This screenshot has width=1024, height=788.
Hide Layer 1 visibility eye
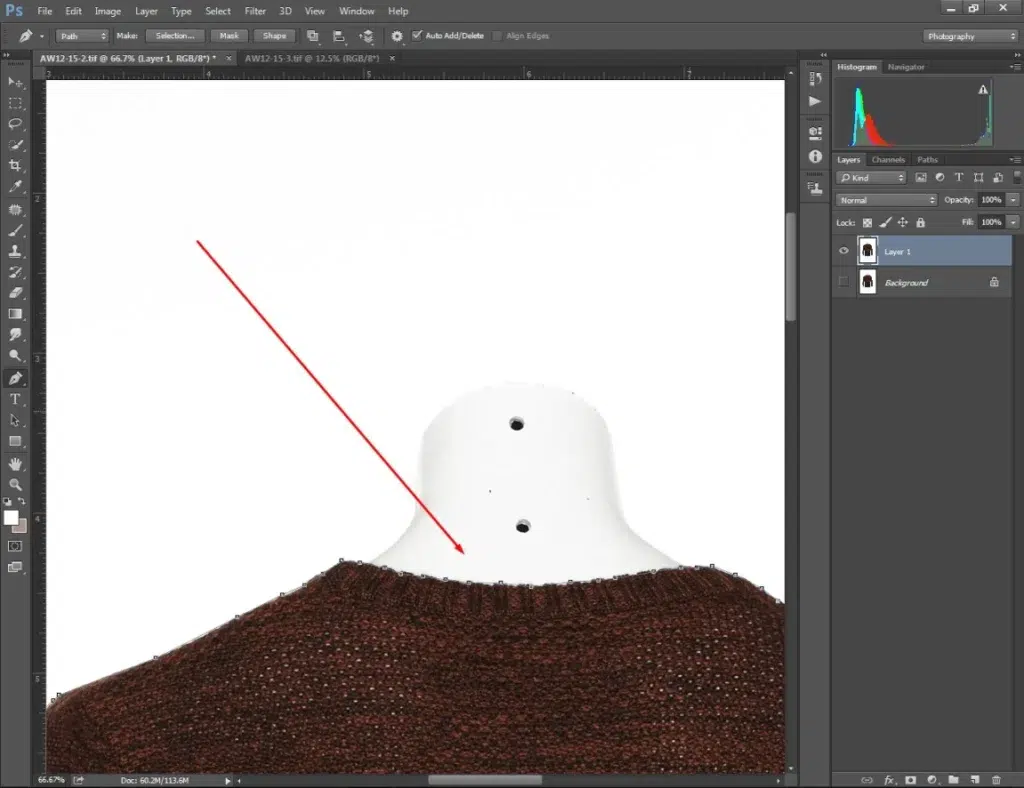(x=844, y=251)
